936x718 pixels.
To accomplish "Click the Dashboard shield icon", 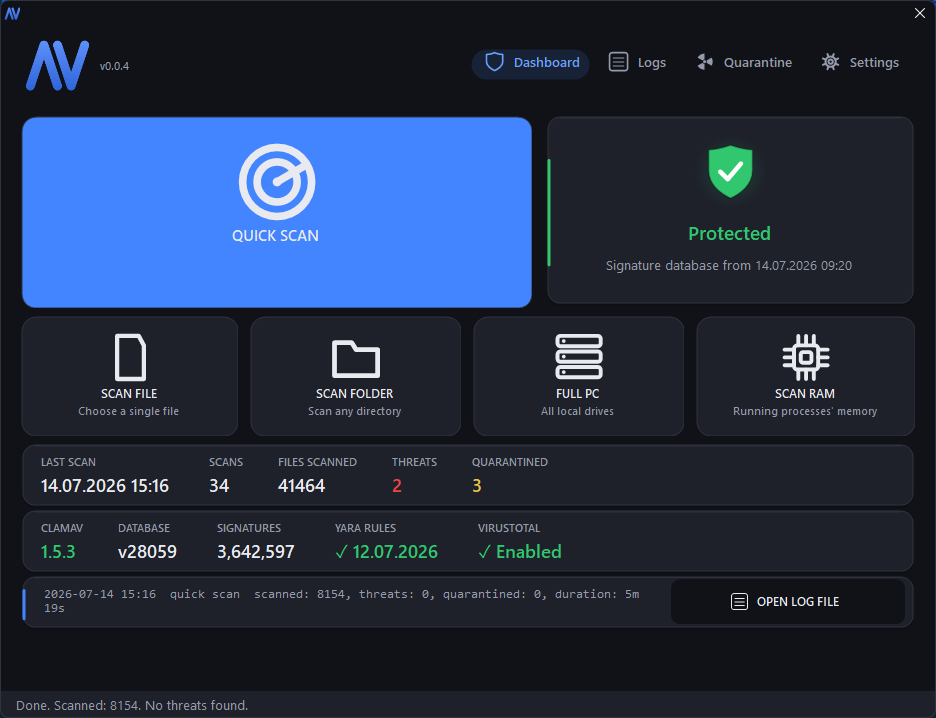I will pyautogui.click(x=494, y=62).
